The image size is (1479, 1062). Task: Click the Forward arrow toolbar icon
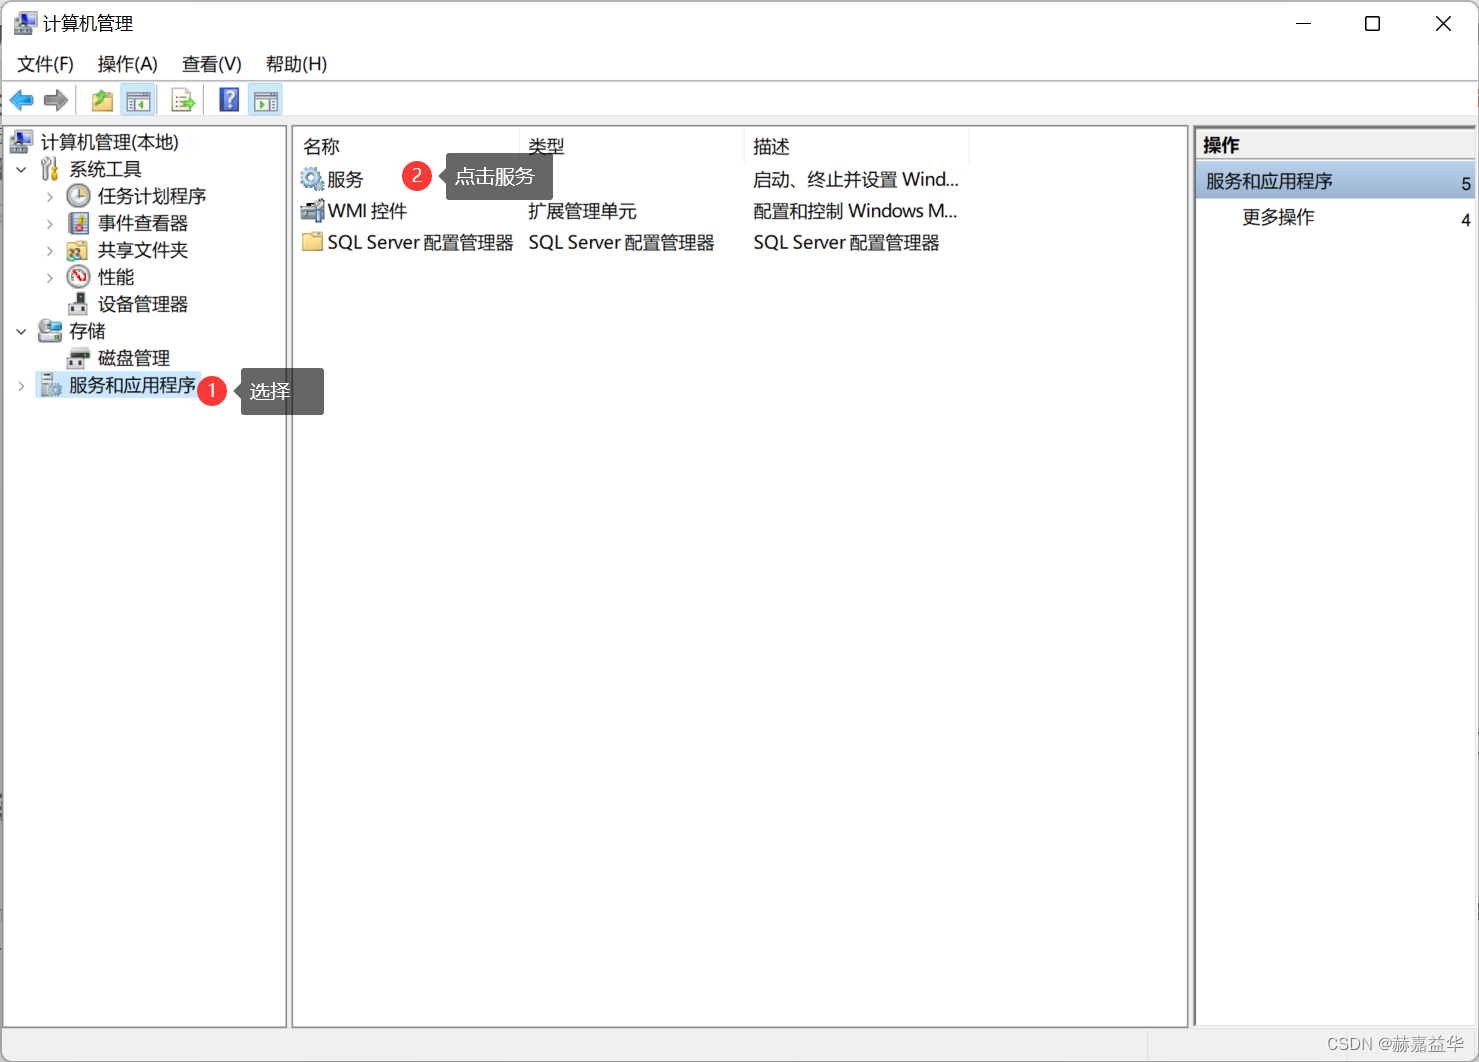point(56,100)
